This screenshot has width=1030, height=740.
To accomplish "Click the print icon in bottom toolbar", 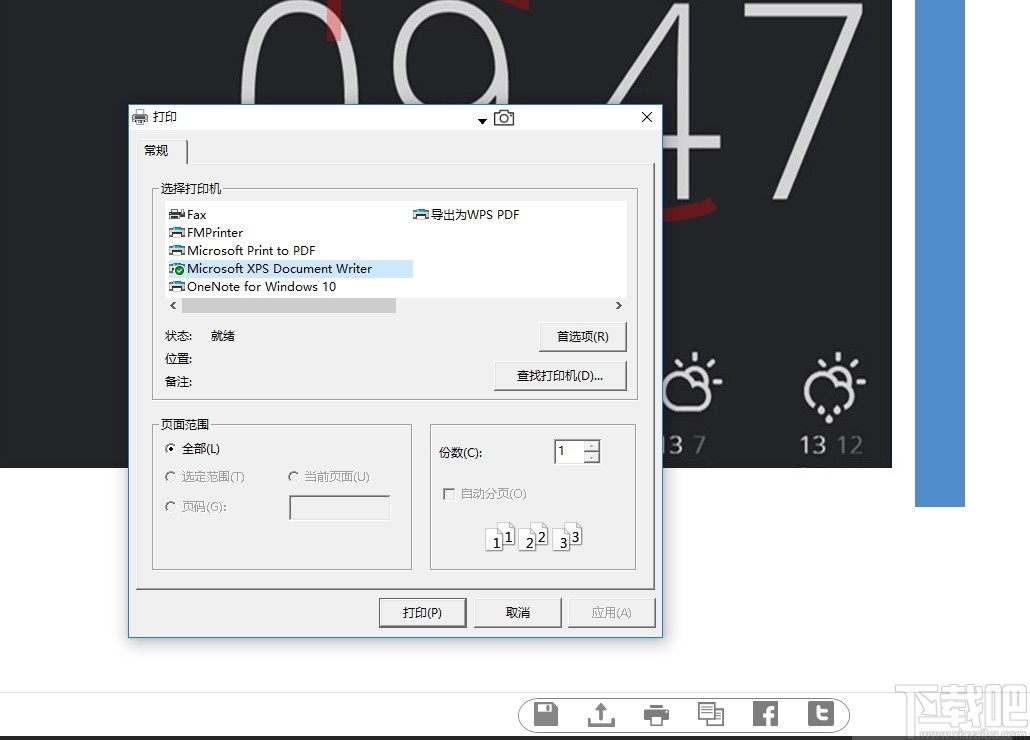I will click(x=656, y=714).
